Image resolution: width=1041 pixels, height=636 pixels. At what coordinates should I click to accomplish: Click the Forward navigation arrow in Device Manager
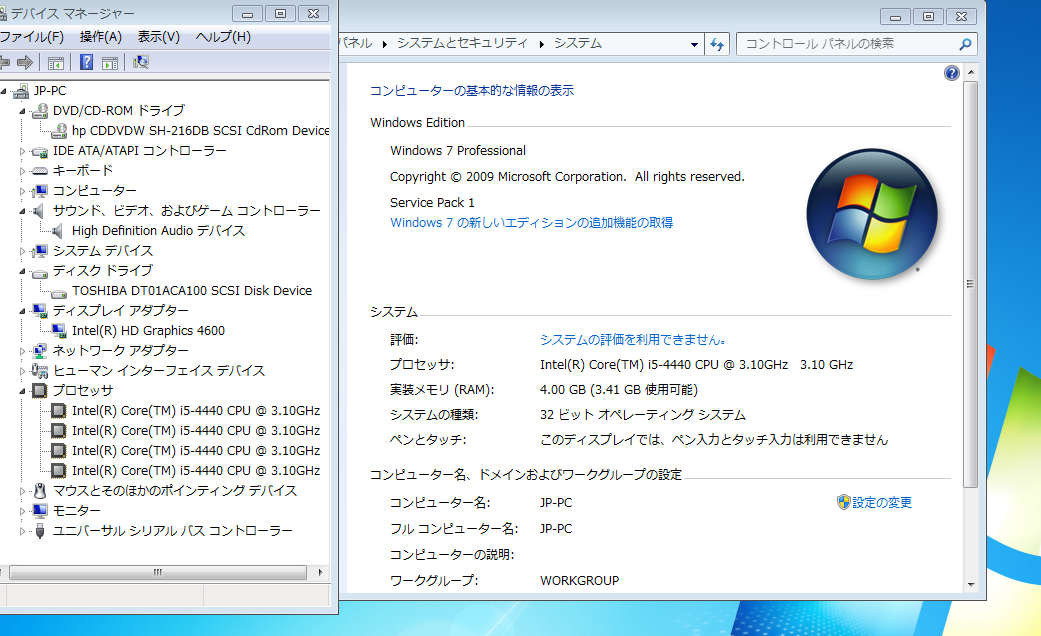coord(26,62)
